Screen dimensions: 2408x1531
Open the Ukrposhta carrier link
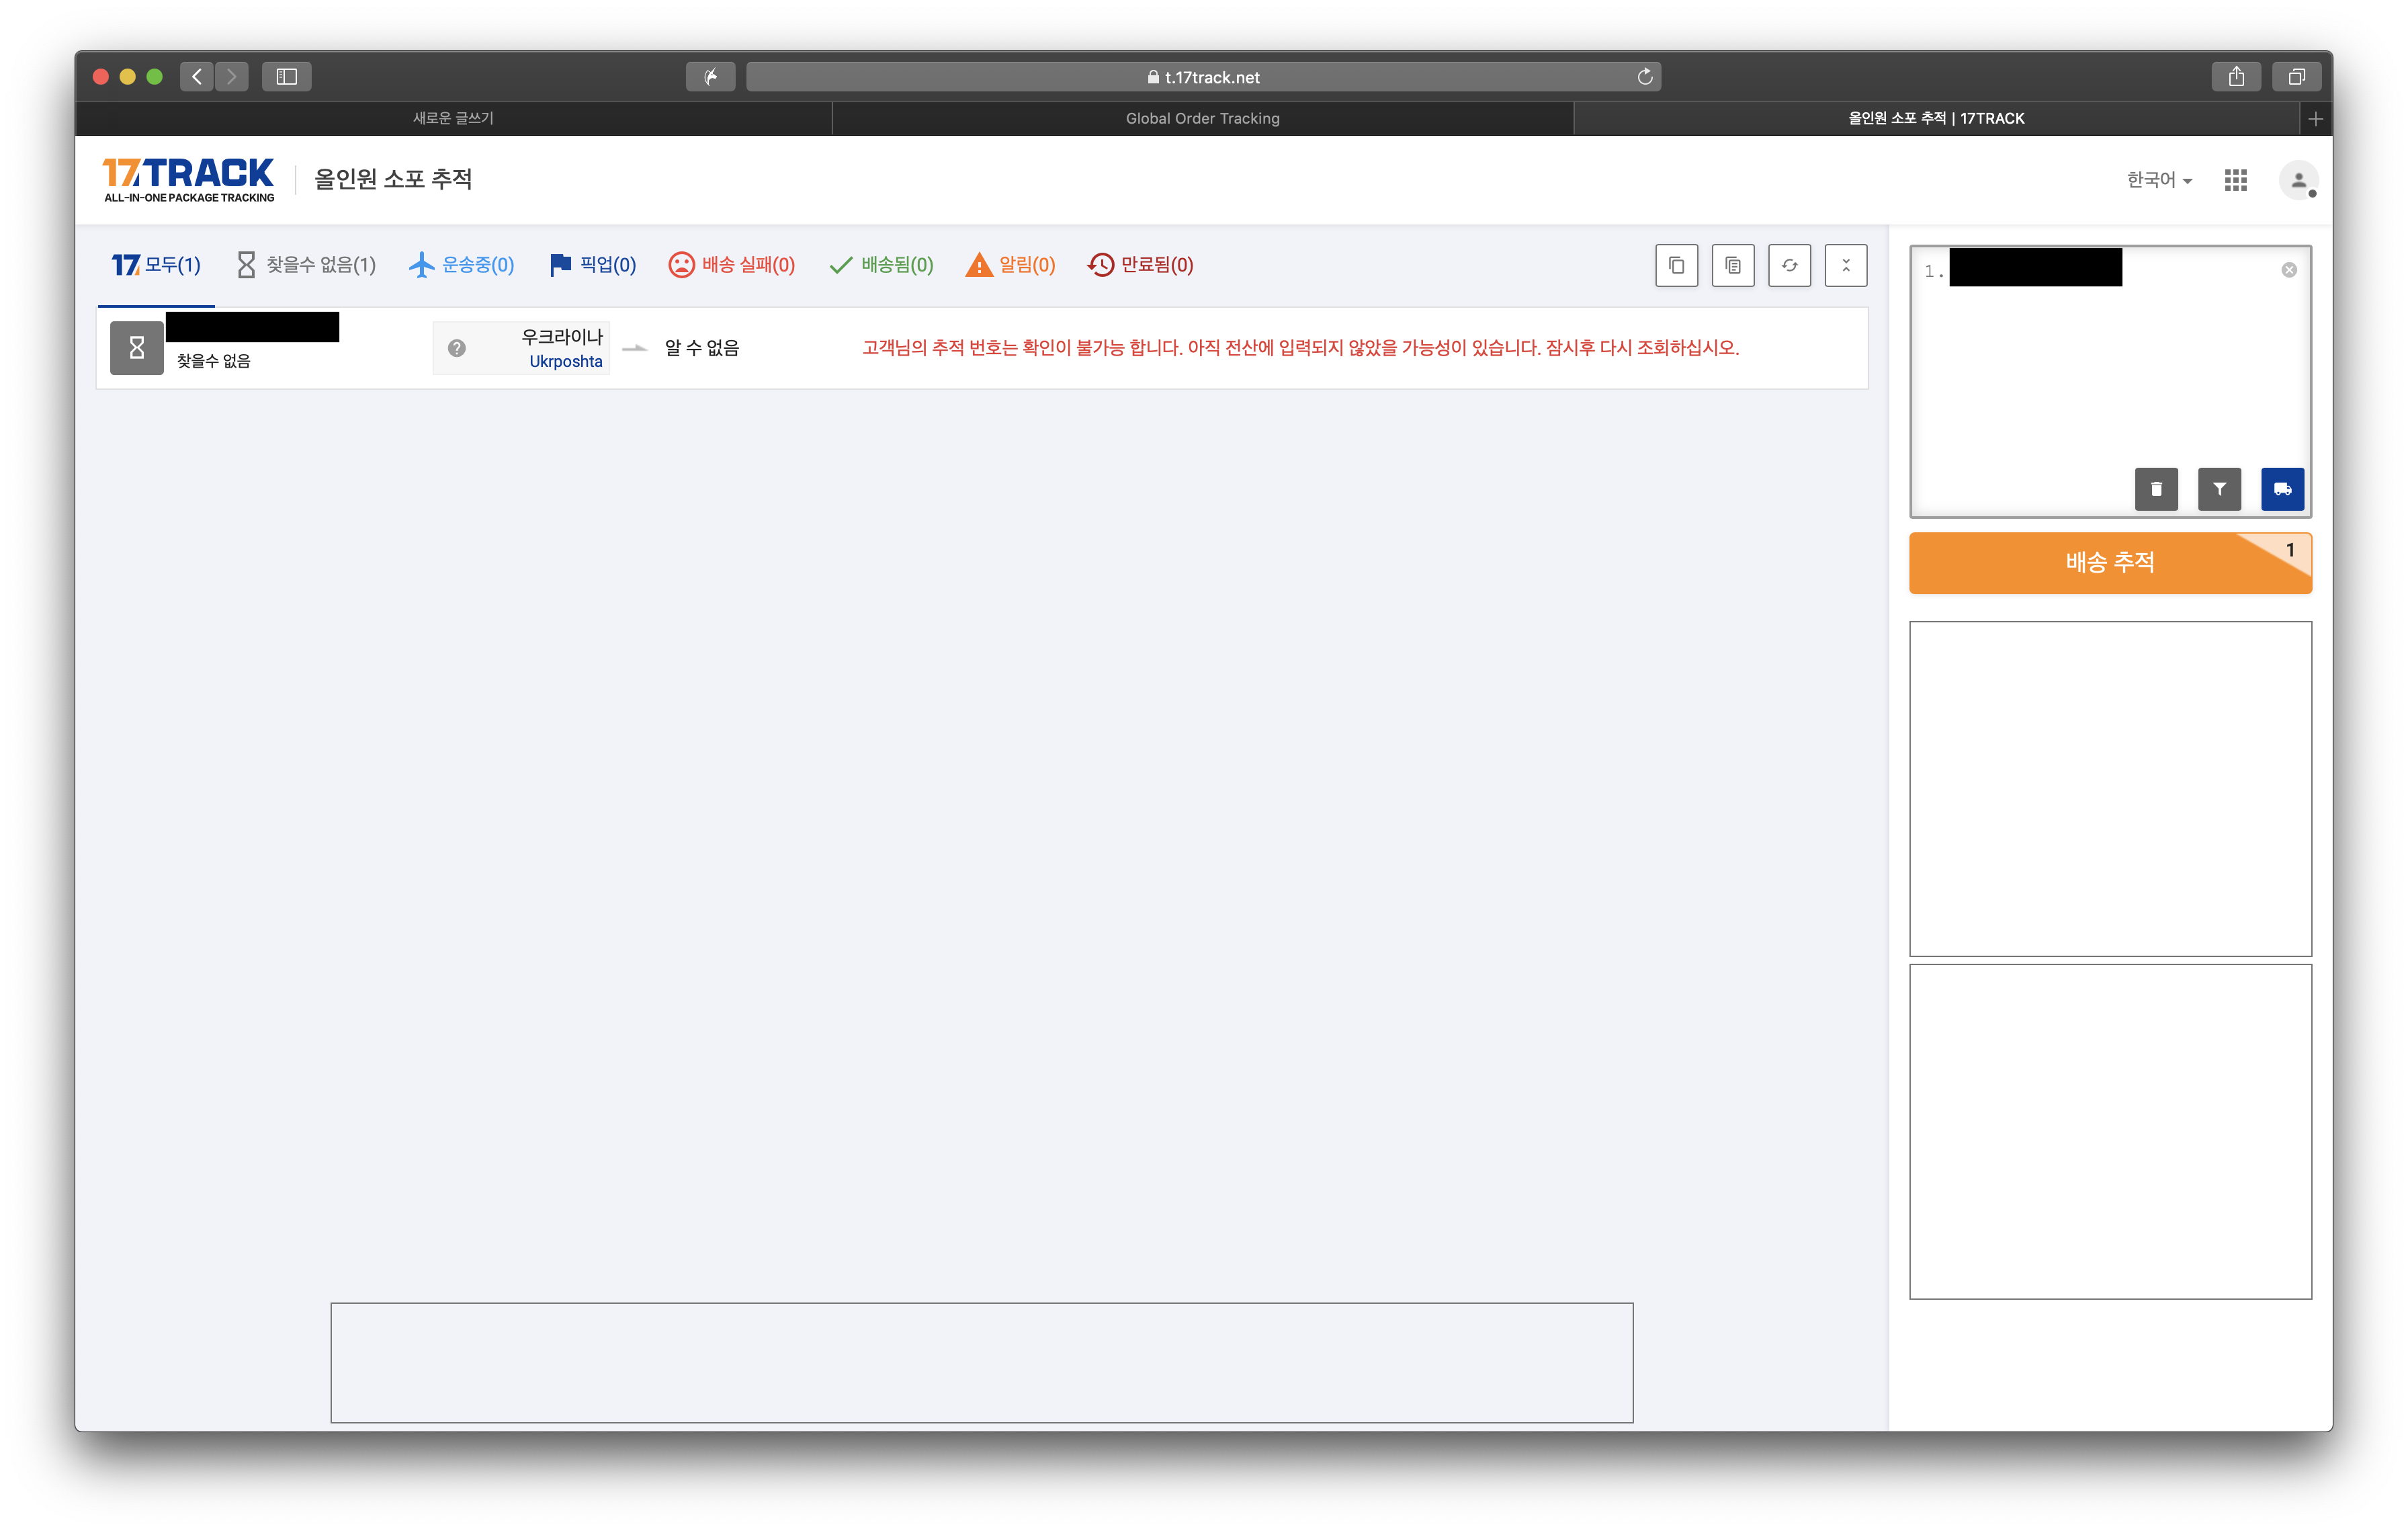click(565, 362)
